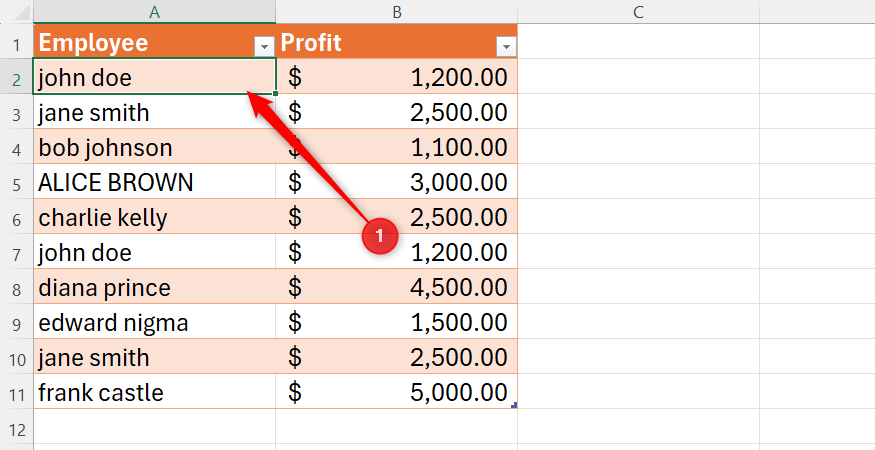
Task: Select the 2,500.00 profit in row 10
Action: (397, 357)
